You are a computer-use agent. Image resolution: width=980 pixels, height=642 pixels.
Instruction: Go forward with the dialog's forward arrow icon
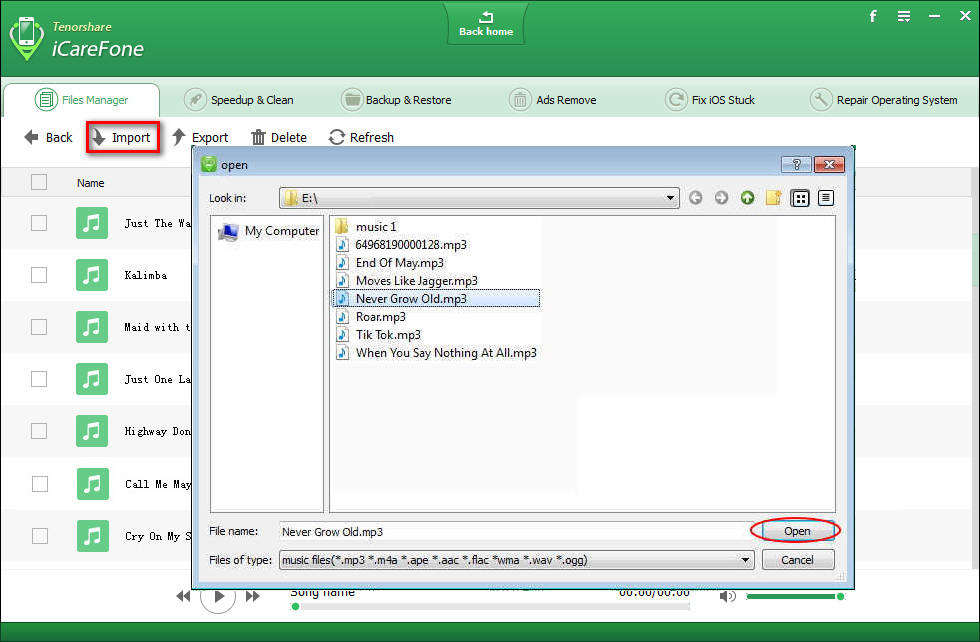click(721, 198)
